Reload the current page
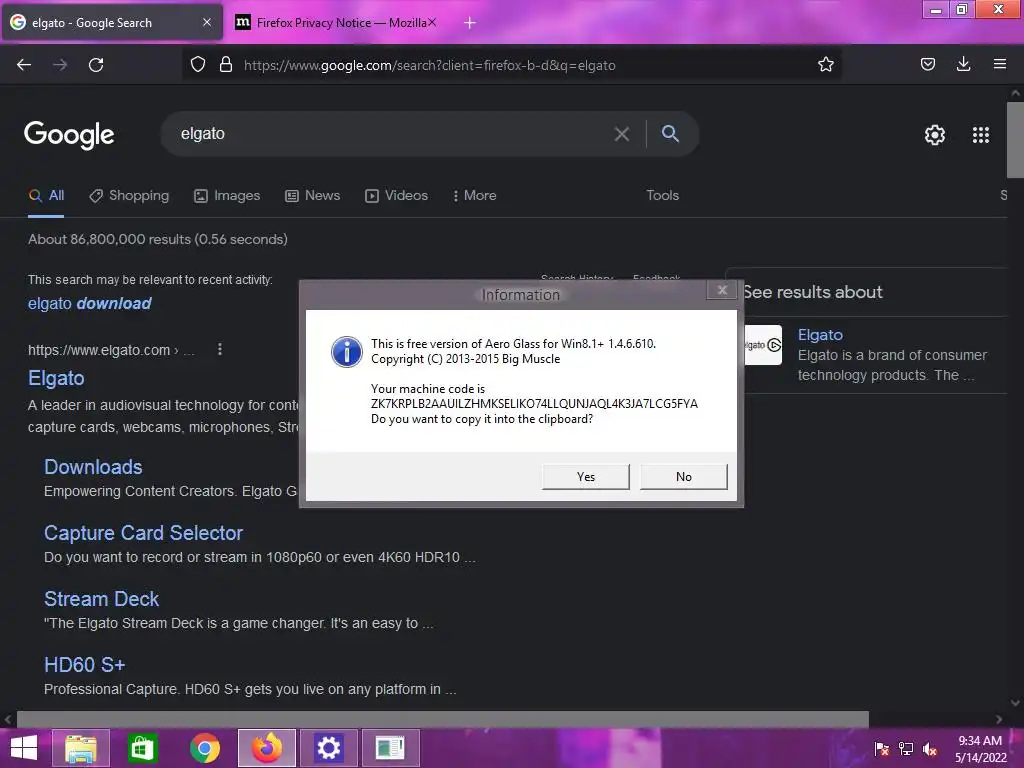Viewport: 1024px width, 768px height. [x=96, y=65]
